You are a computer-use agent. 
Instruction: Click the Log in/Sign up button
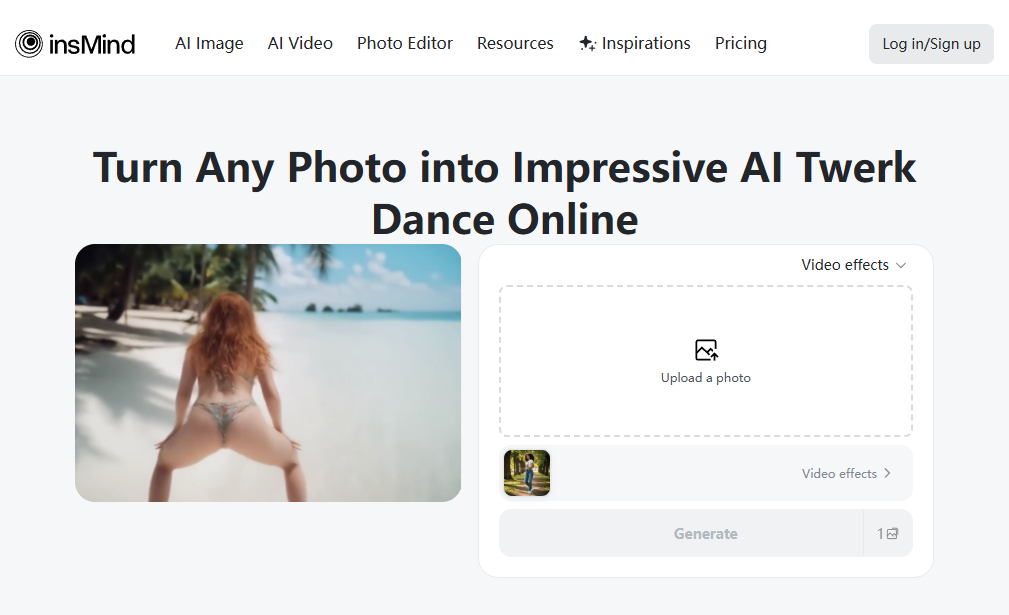tap(930, 43)
